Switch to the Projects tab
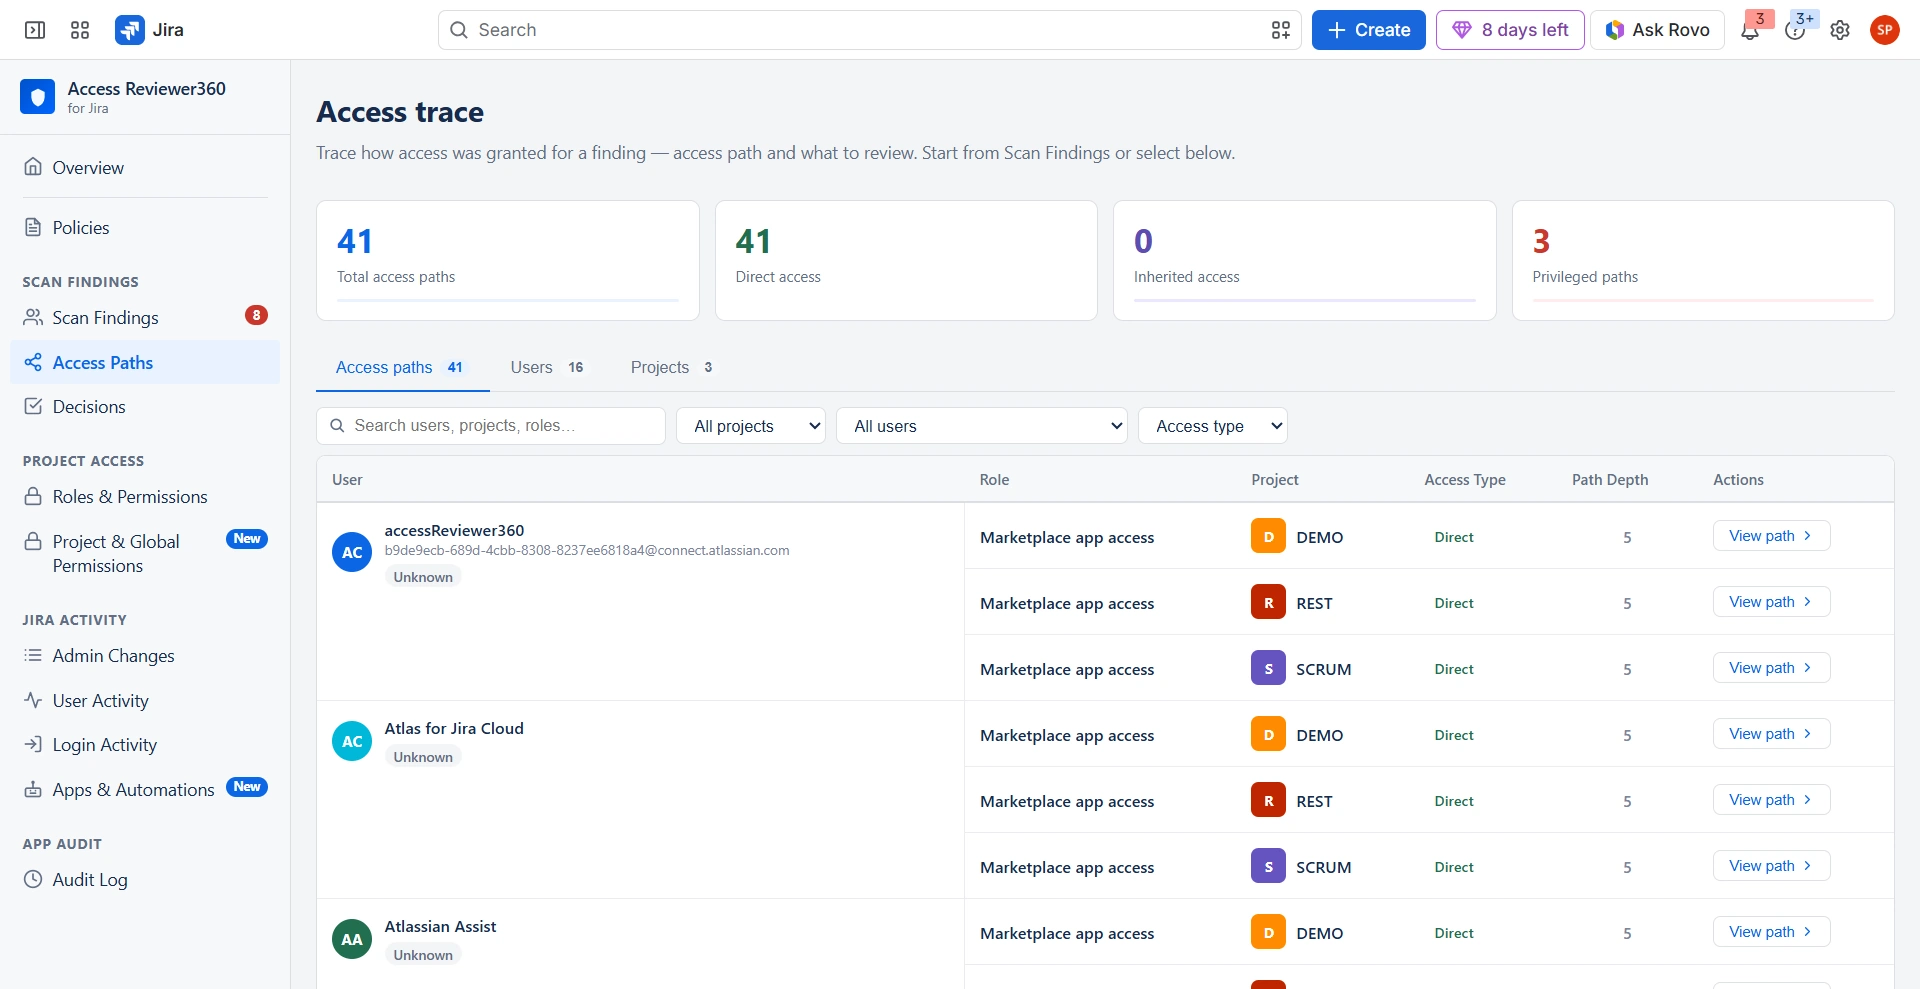Image resolution: width=1920 pixels, height=989 pixels. [673, 367]
